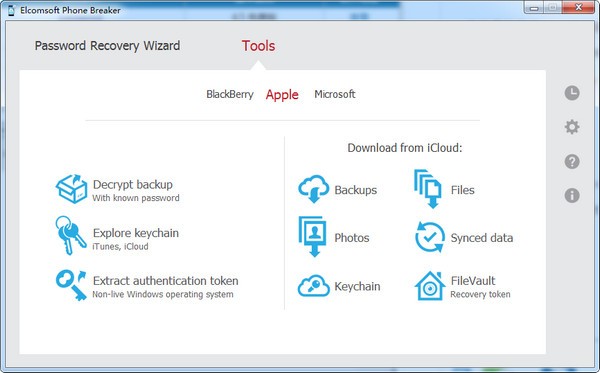Click the iCloud Backups cloud icon
Image resolution: width=600 pixels, height=373 pixels.
[313, 189]
